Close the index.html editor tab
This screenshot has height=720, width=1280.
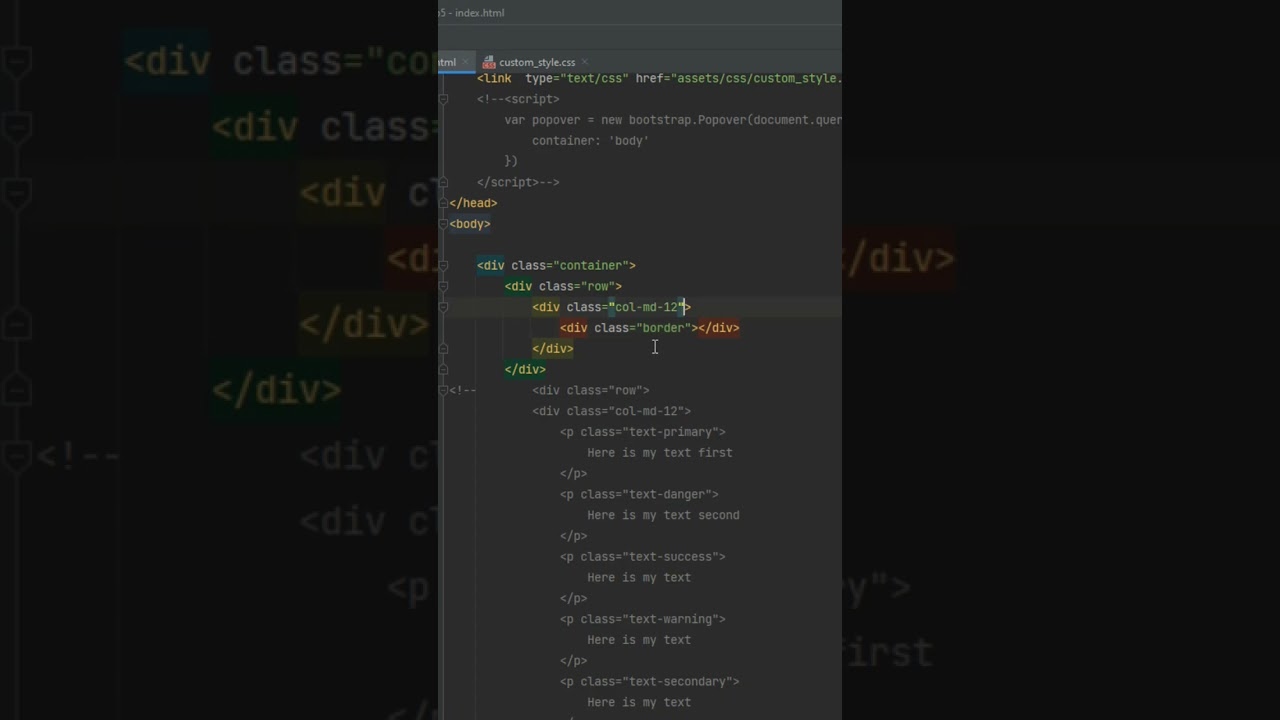465,62
